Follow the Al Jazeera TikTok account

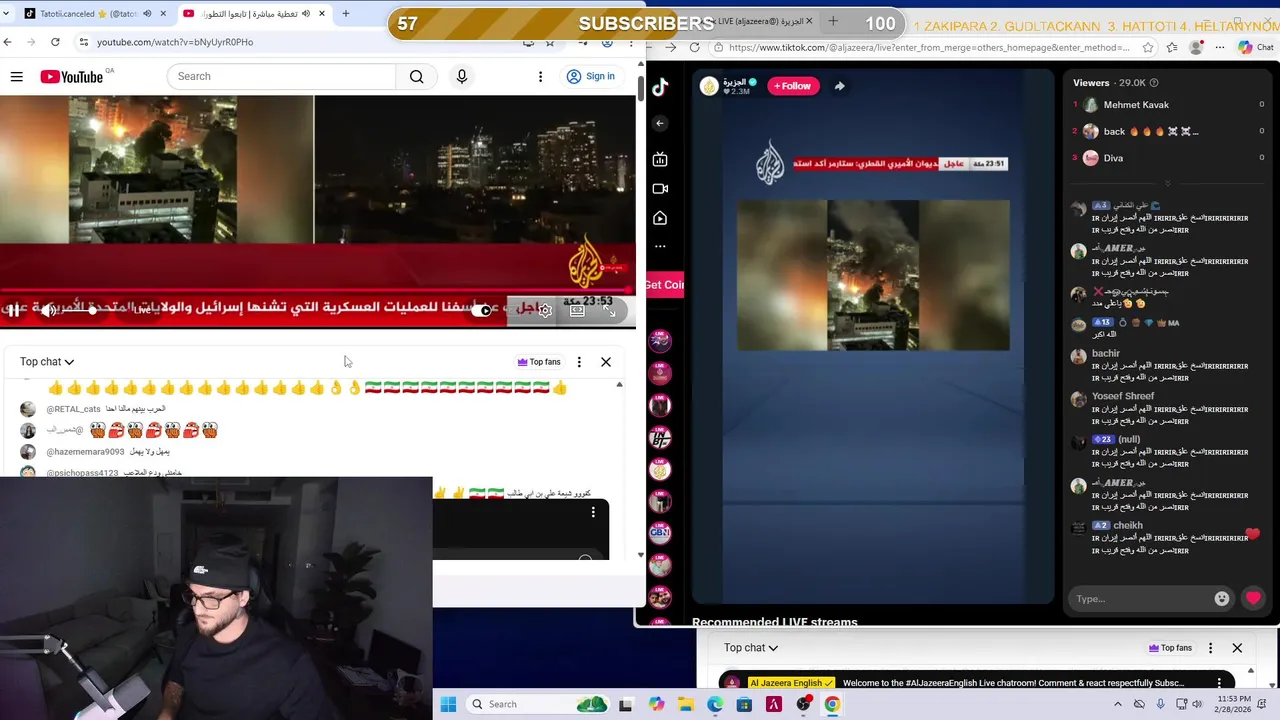[792, 86]
